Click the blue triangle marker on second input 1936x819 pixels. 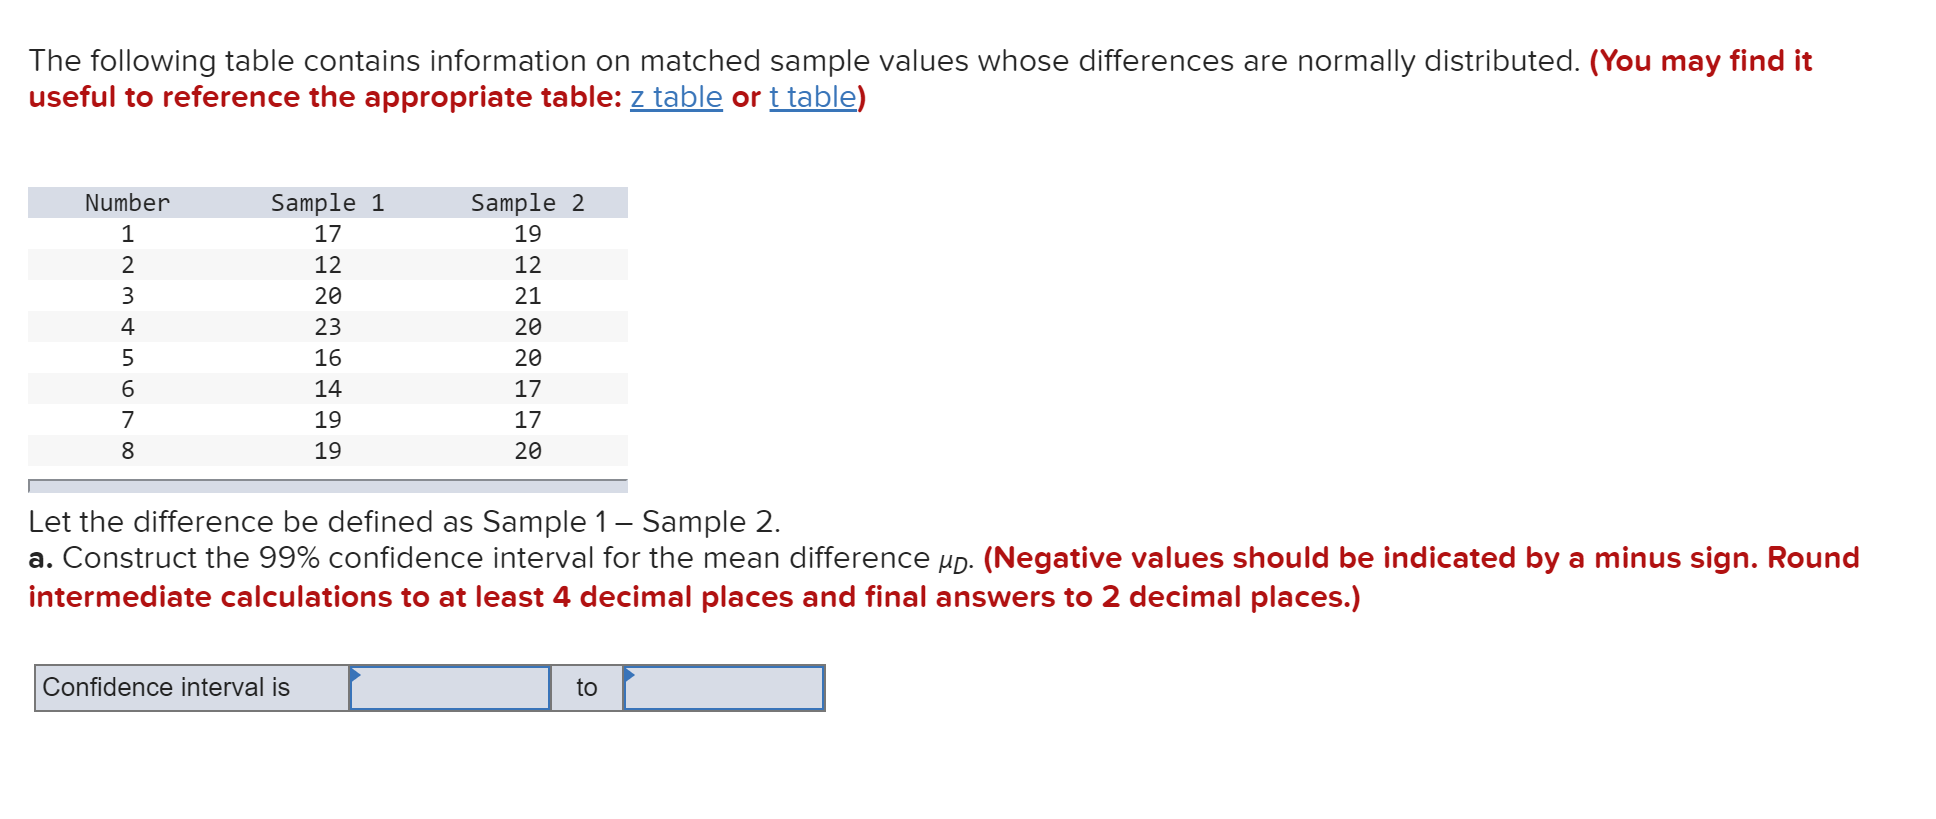[629, 675]
